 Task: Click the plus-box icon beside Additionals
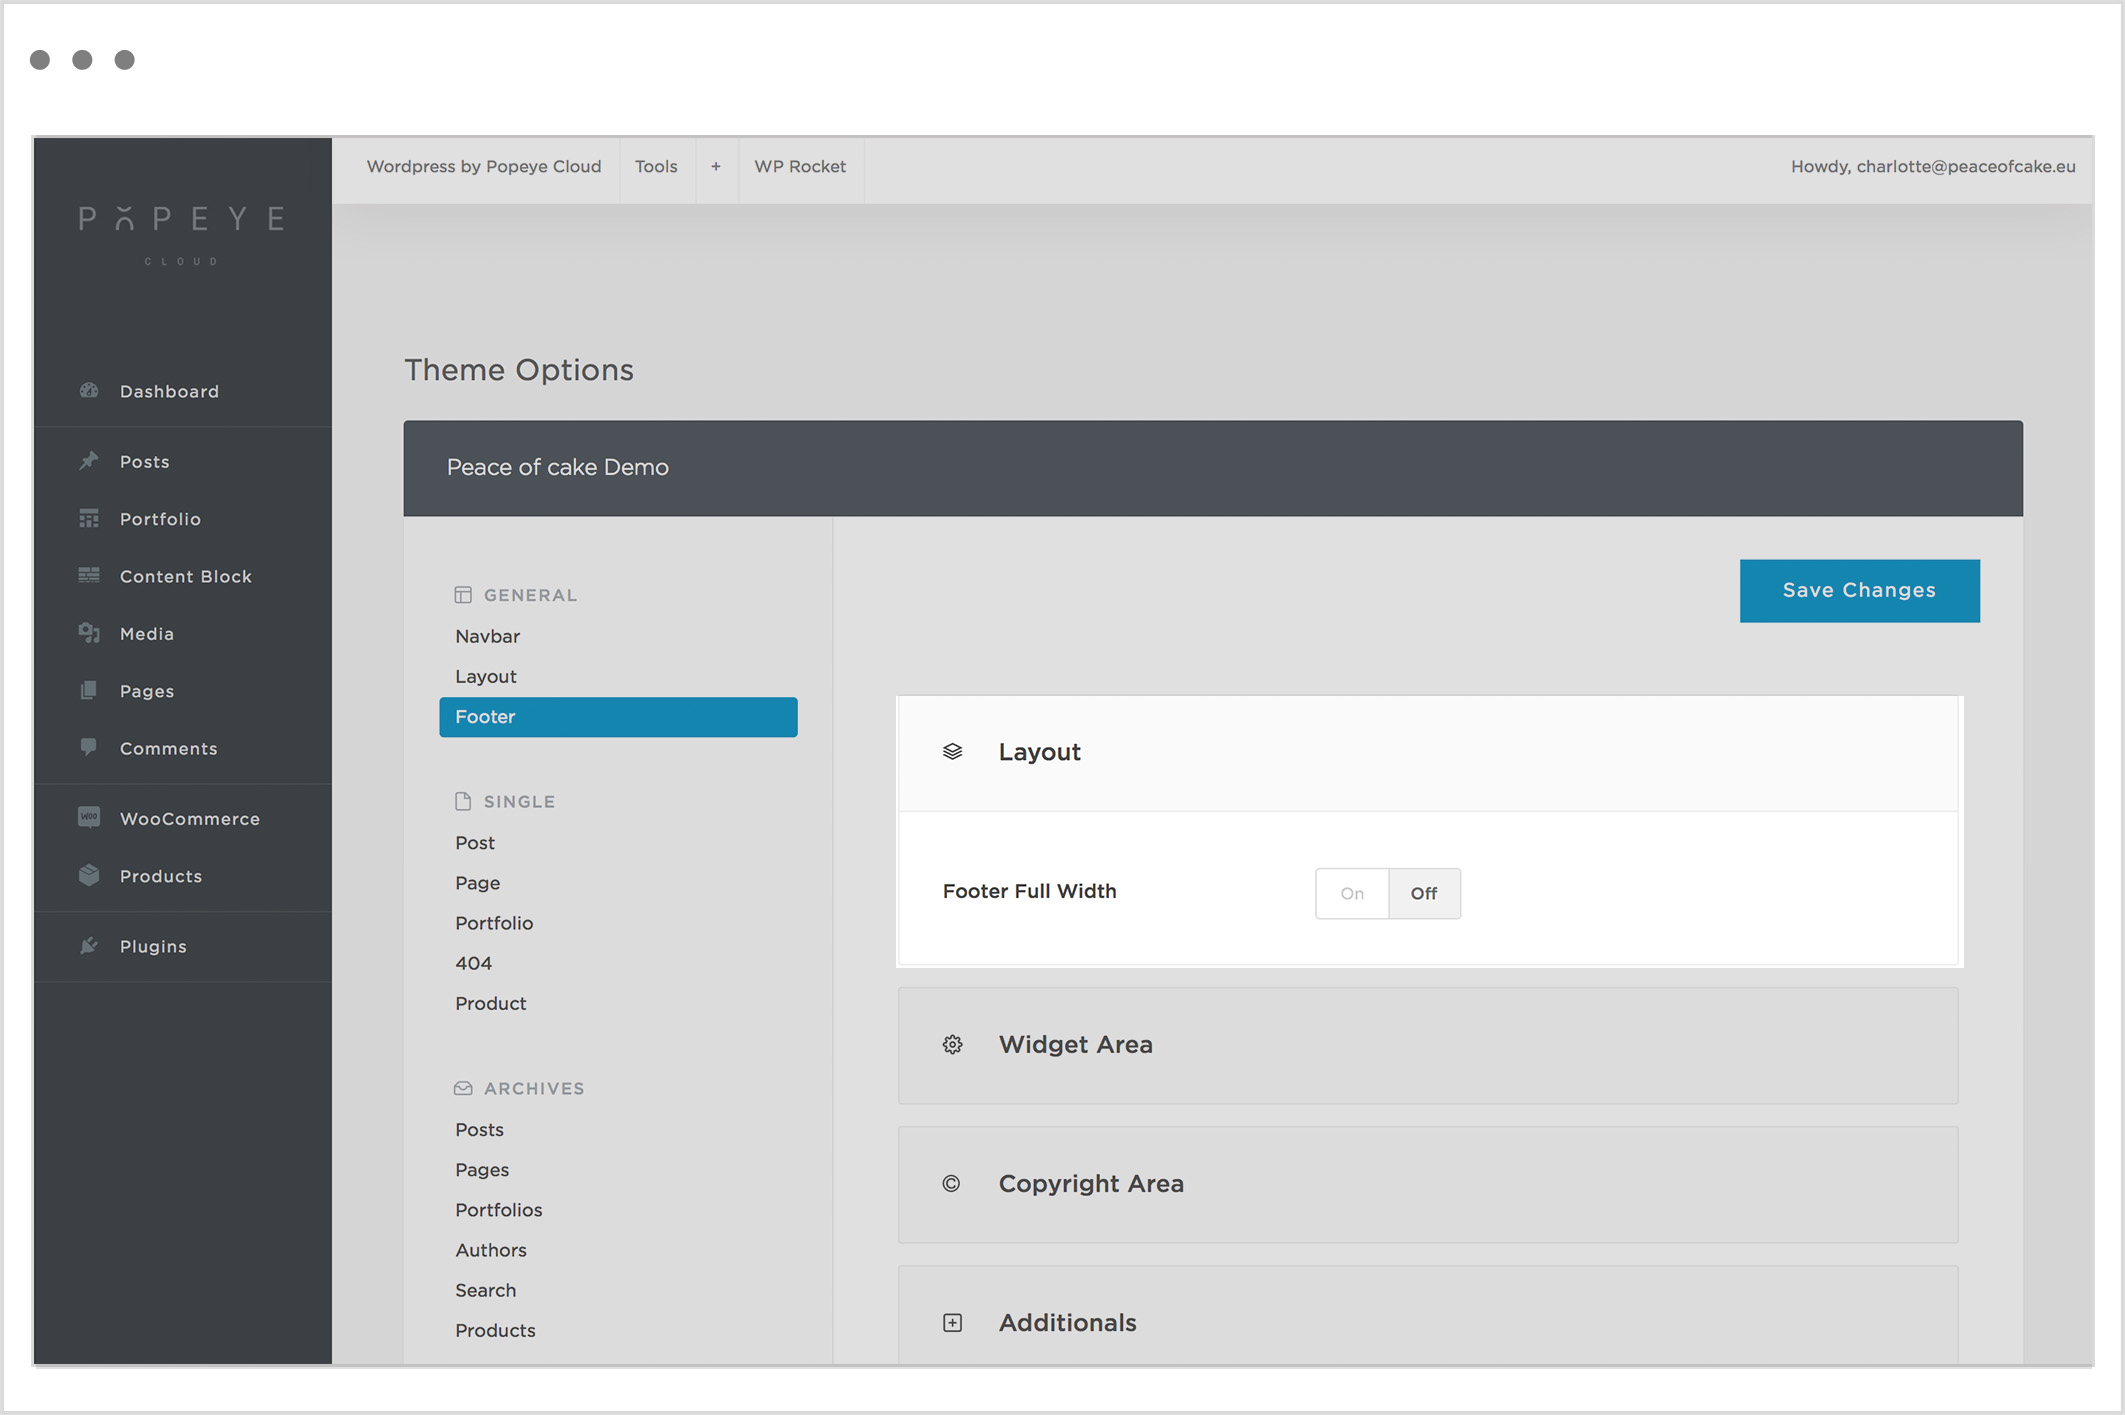pos(953,1323)
